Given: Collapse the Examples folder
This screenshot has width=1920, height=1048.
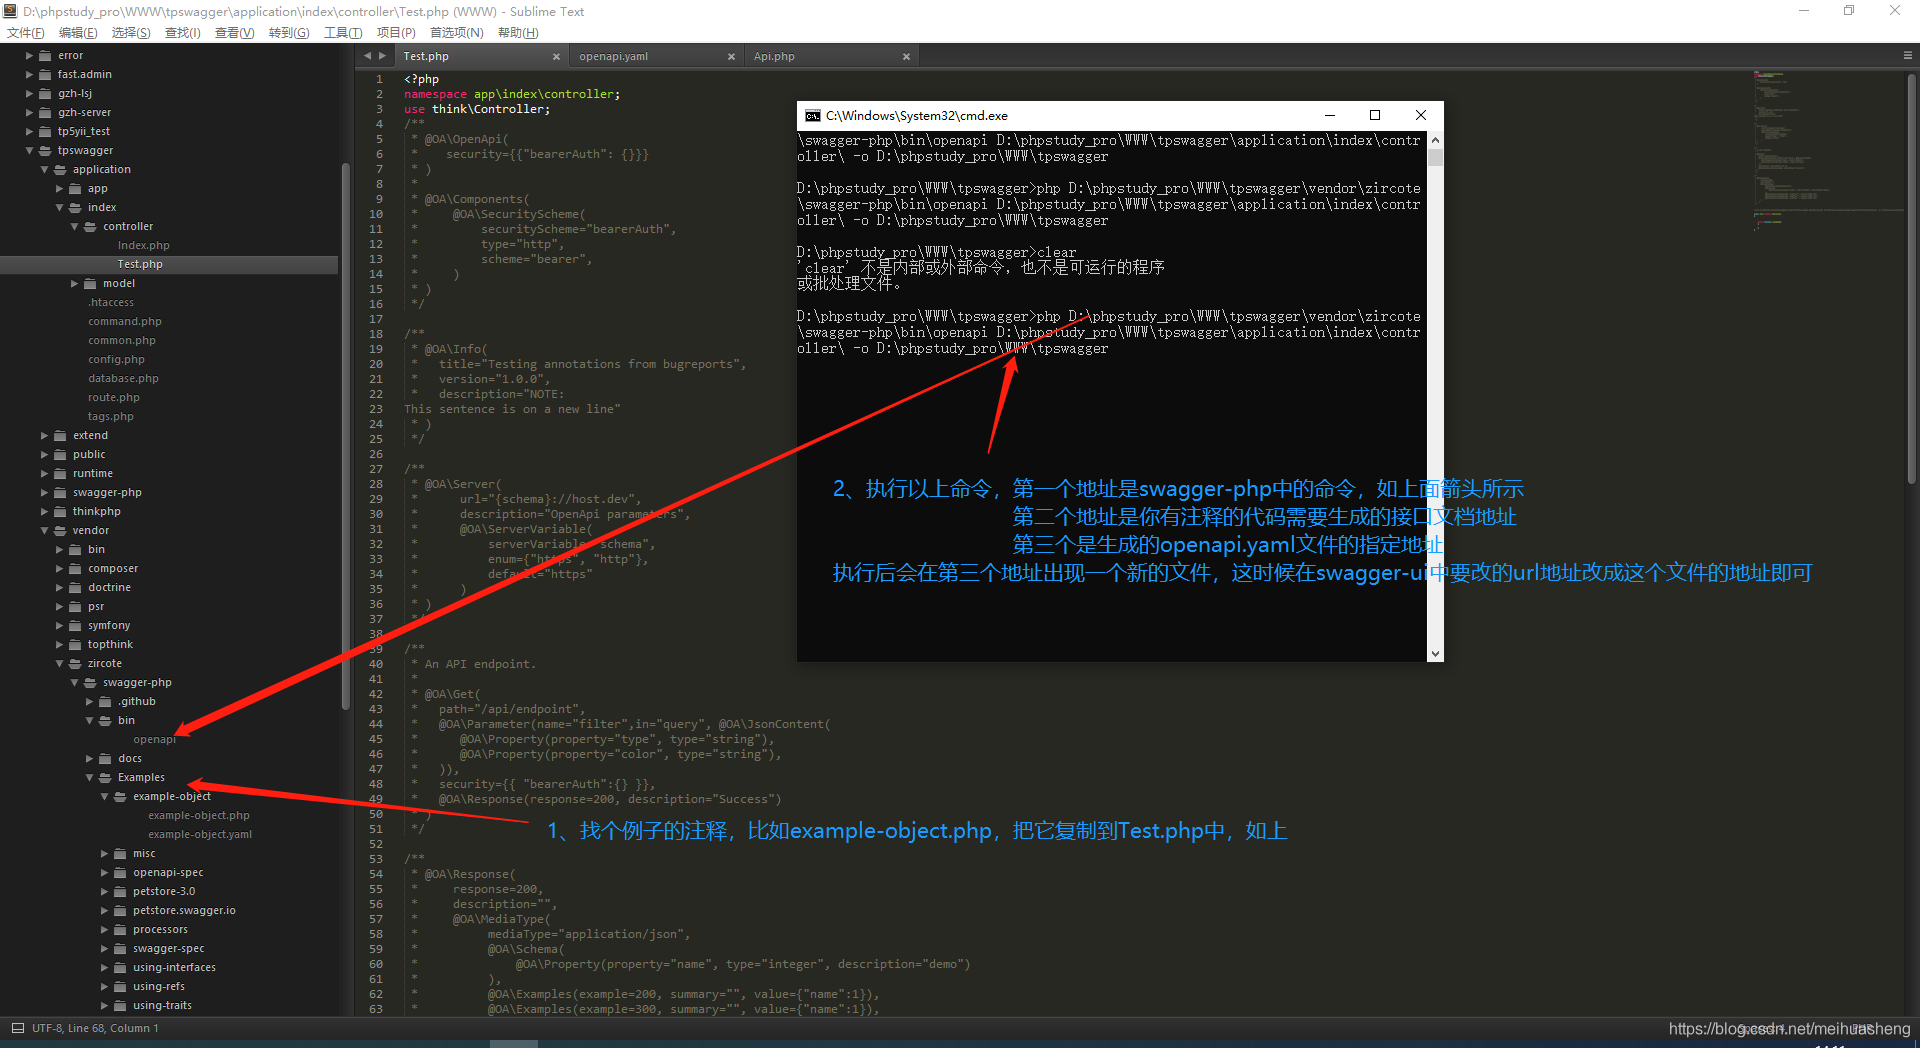Looking at the screenshot, I should pyautogui.click(x=90, y=778).
